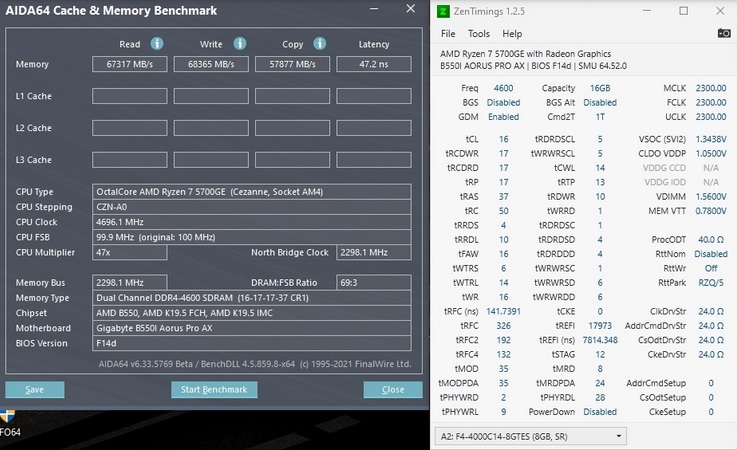737x450 pixels.
Task: Click the North Bridge Clock 2298.1 MHz value
Action: pos(374,253)
